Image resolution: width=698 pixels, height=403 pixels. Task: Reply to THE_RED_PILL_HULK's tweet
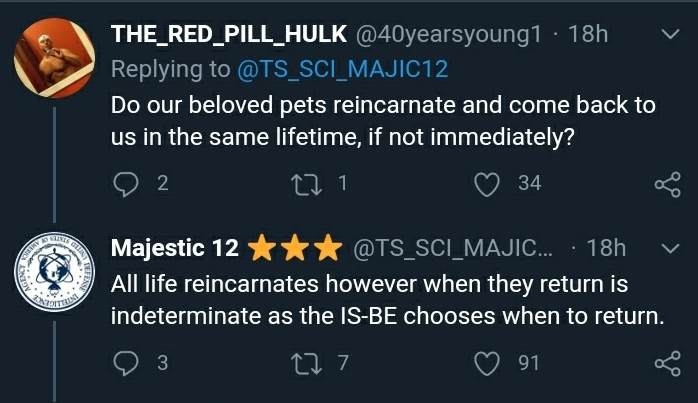point(126,184)
